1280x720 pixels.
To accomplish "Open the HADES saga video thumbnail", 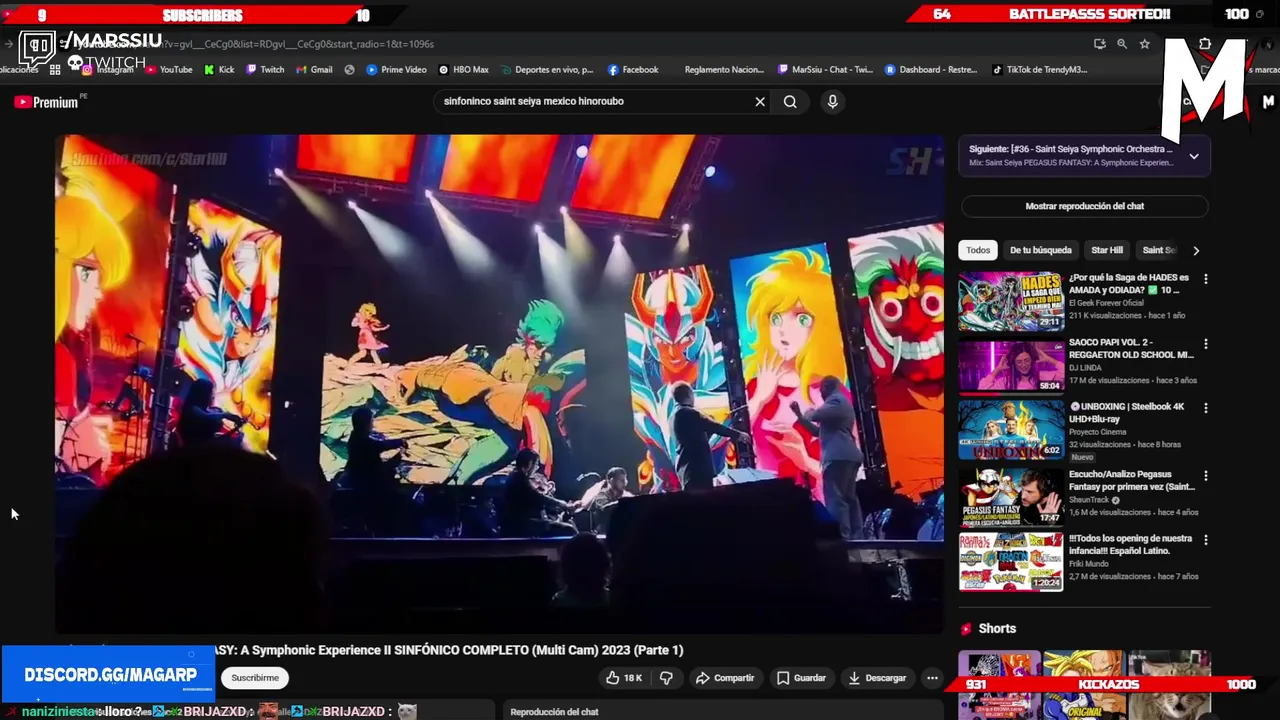I will pyautogui.click(x=1011, y=301).
